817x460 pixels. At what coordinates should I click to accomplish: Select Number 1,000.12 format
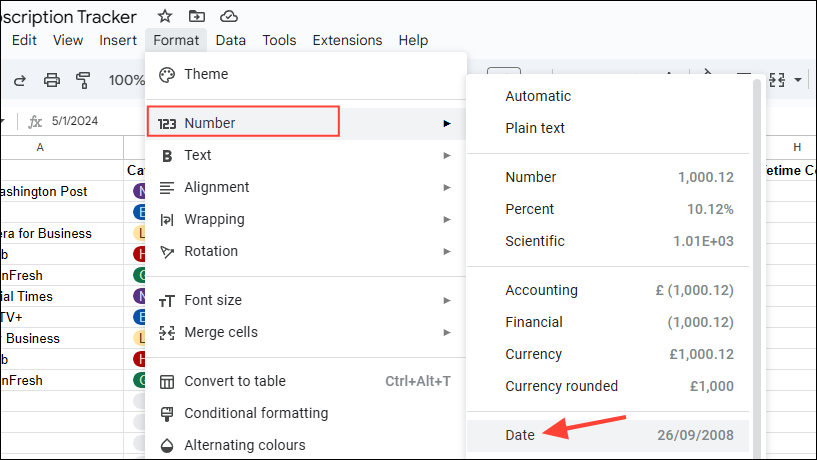pyautogui.click(x=608, y=177)
